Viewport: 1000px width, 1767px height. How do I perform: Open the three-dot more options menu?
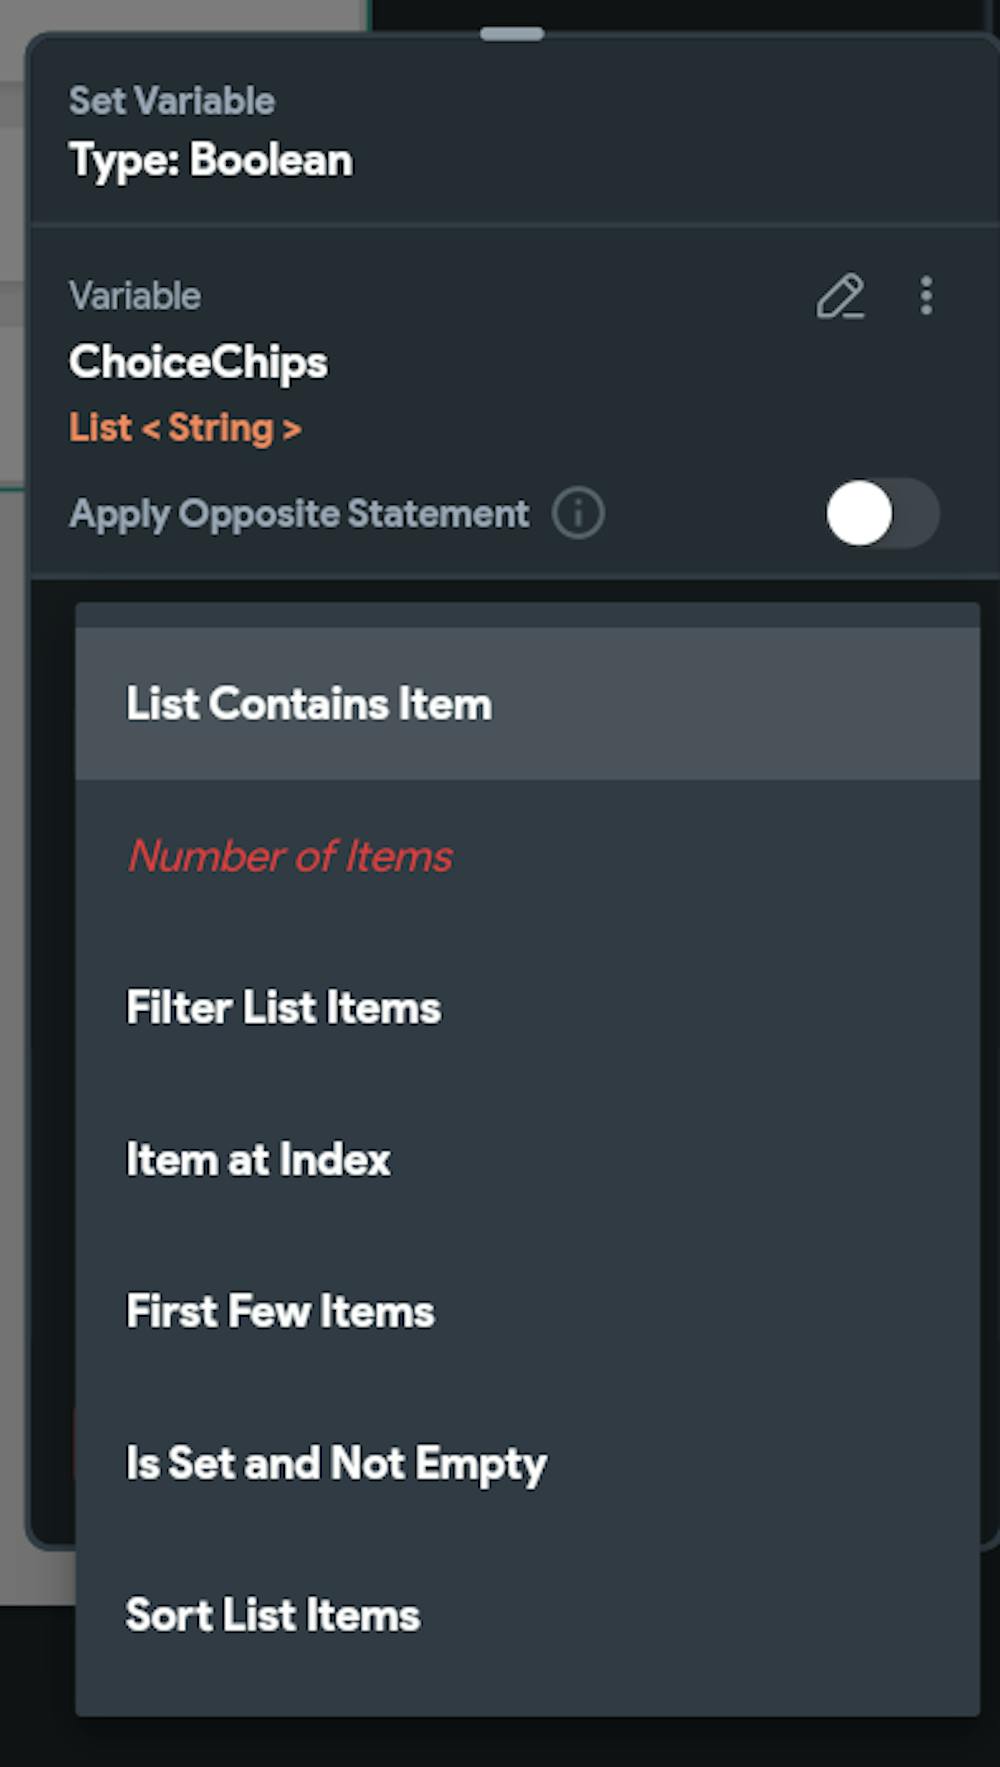[x=926, y=296]
